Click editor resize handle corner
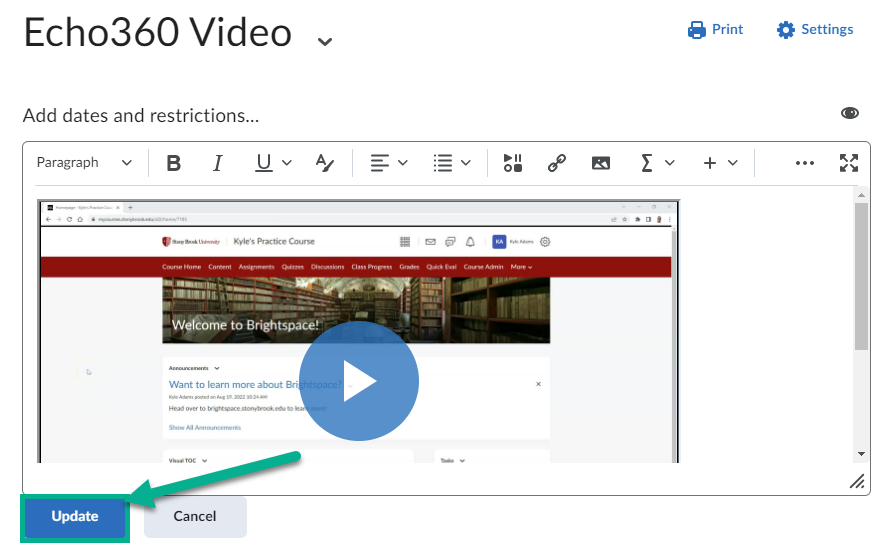Viewport: 882px width, 543px height. pos(857,482)
